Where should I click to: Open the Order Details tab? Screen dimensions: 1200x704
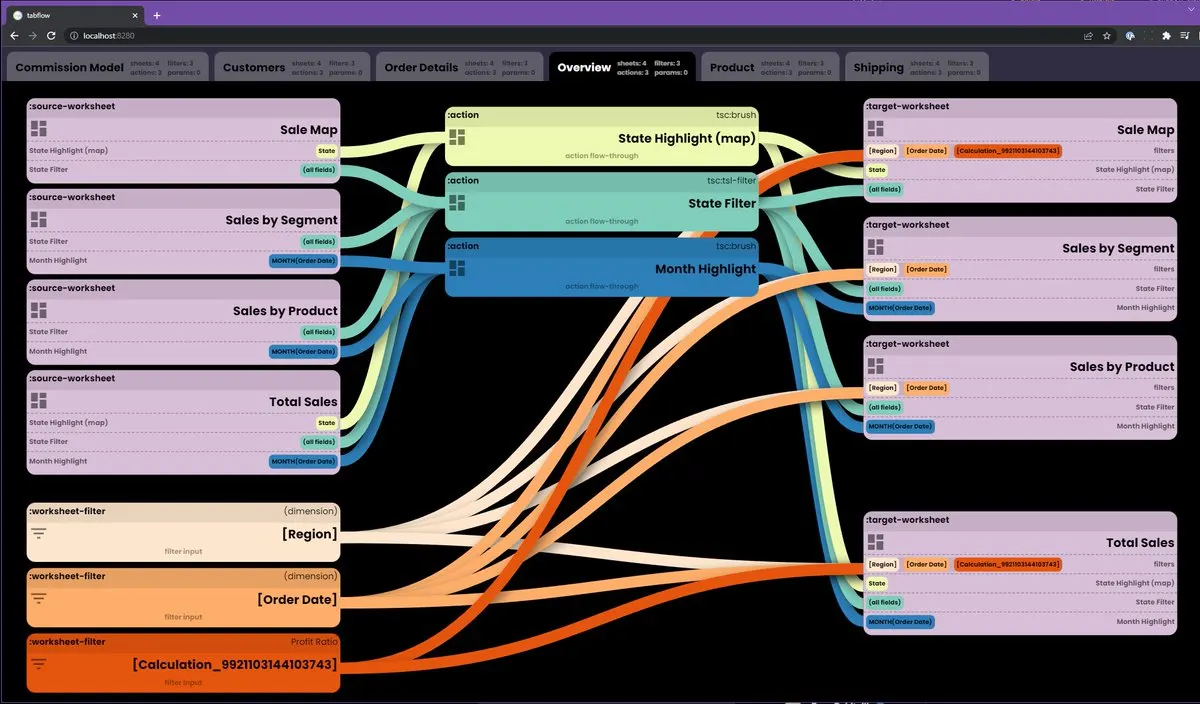coord(460,67)
